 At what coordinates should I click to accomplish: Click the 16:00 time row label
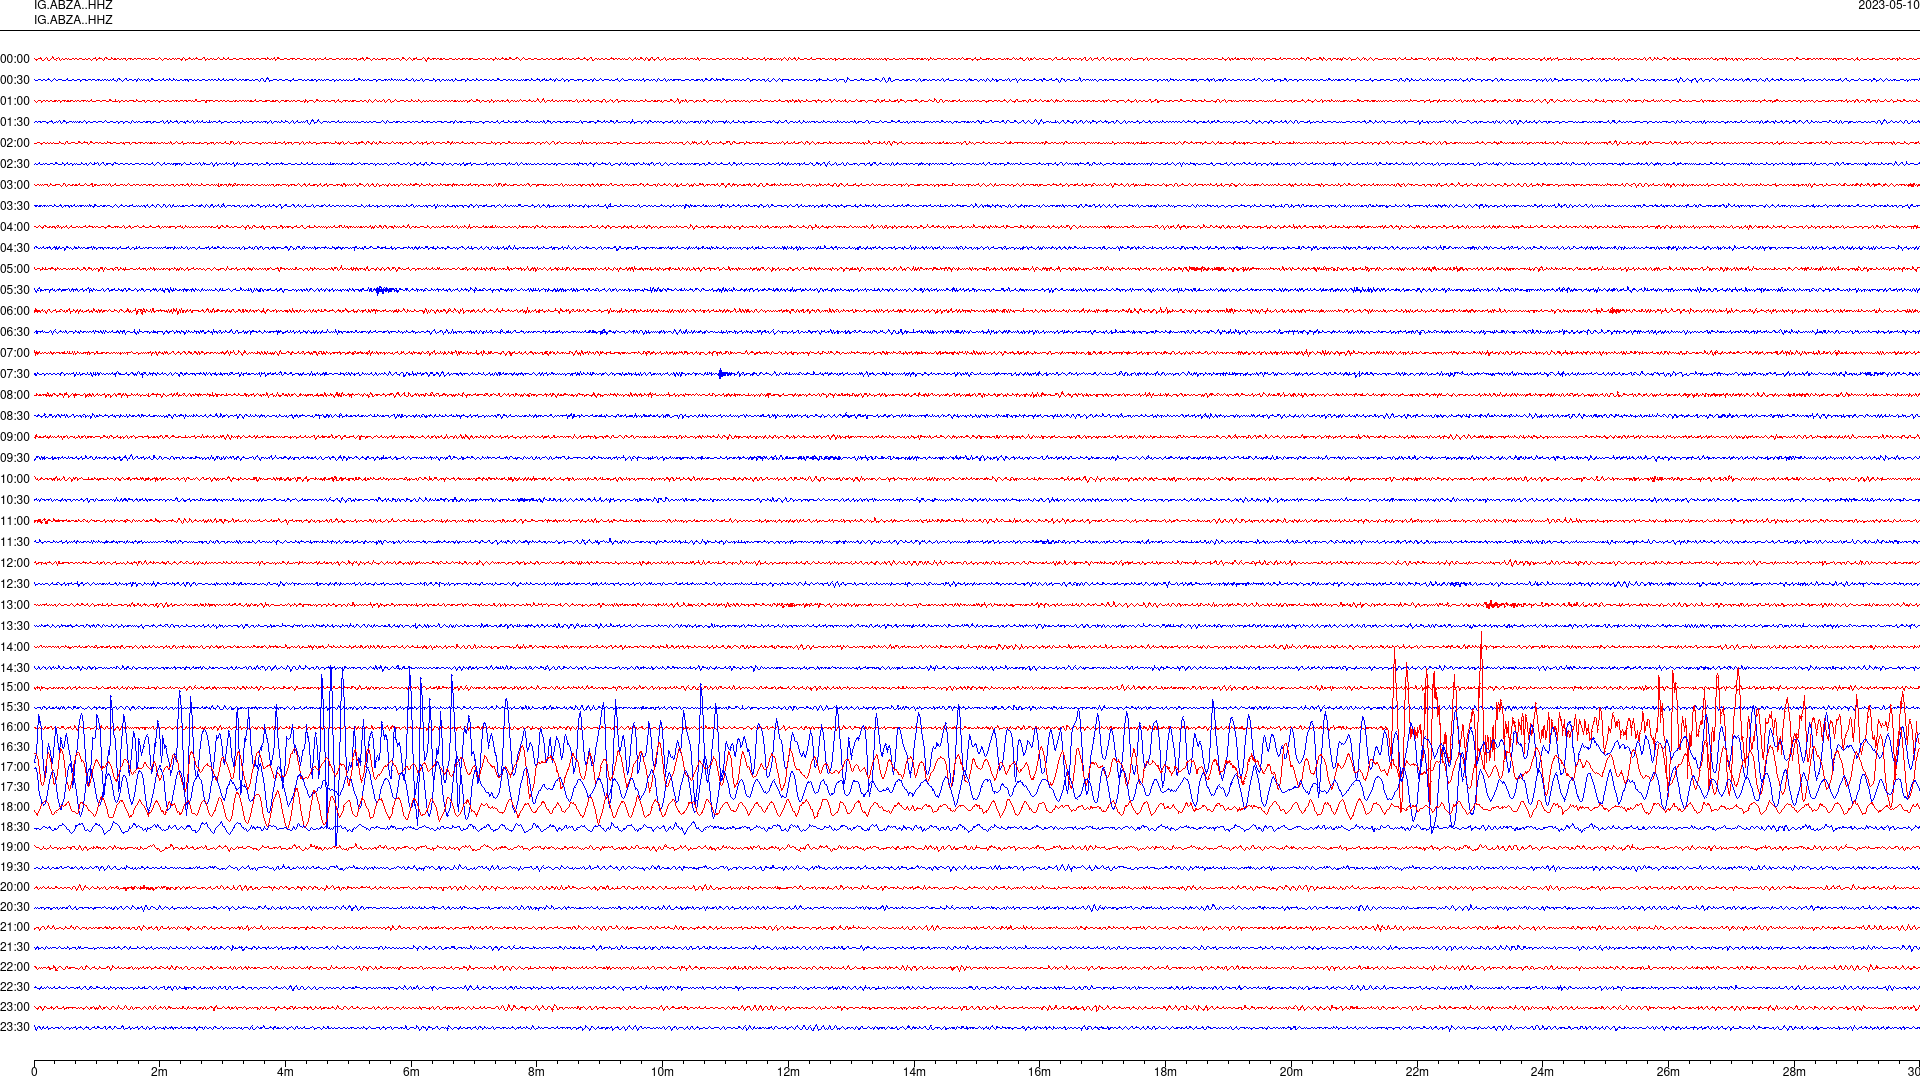[x=15, y=727]
